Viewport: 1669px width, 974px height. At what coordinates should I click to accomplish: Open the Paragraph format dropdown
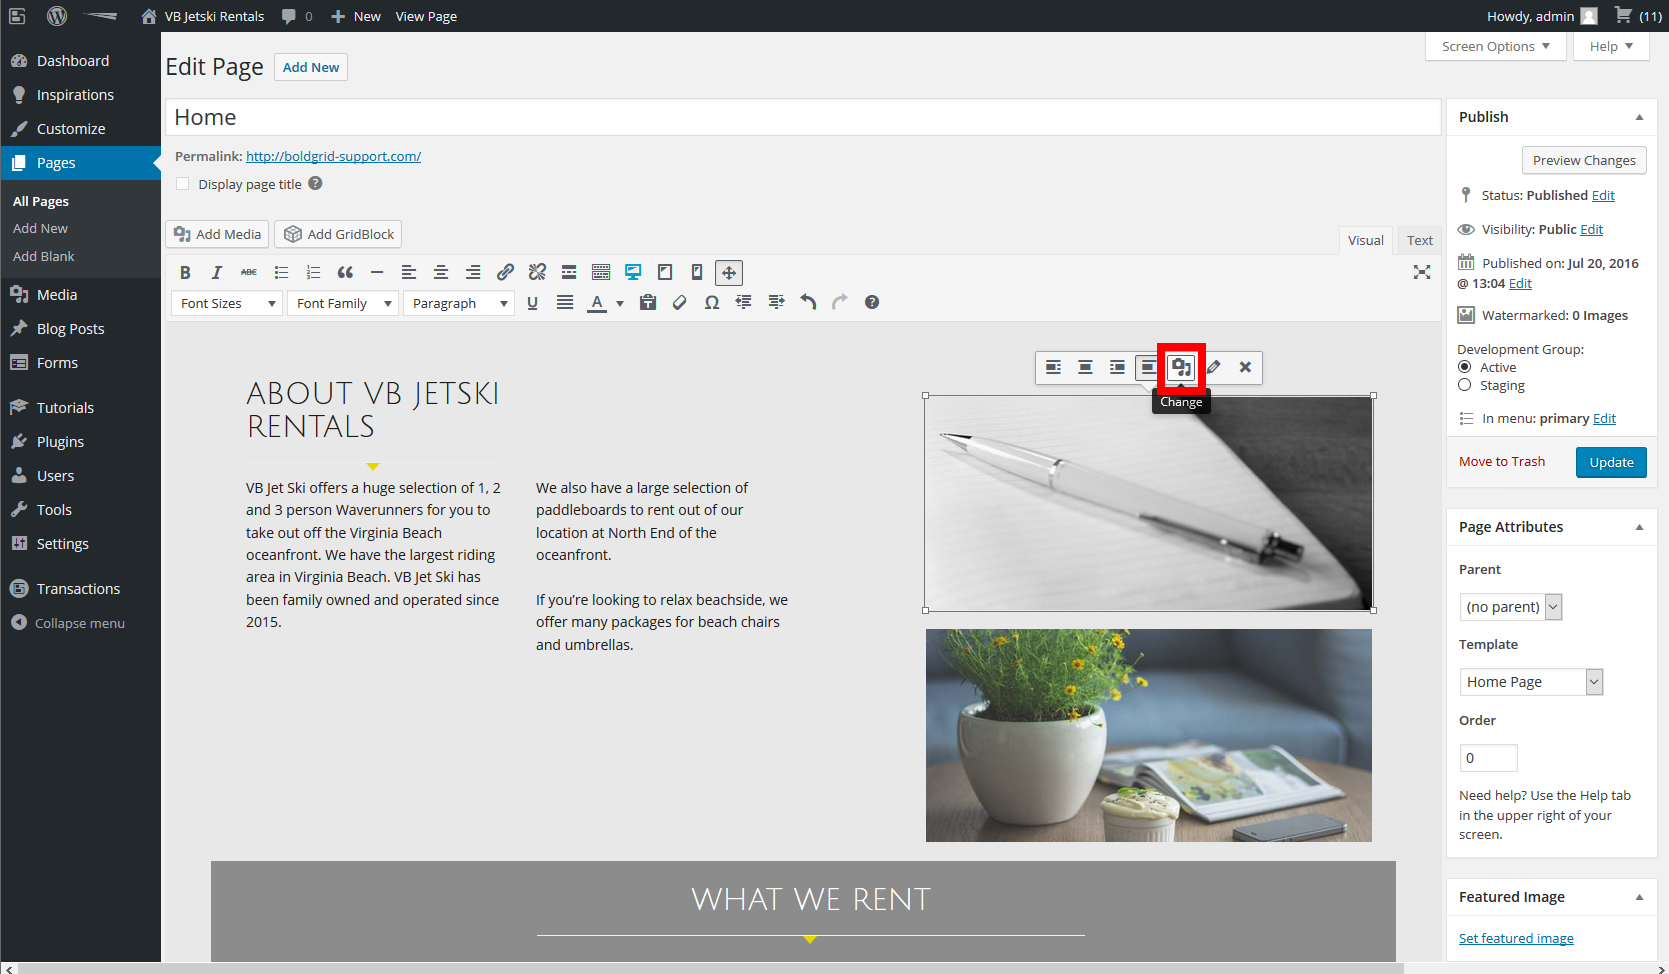click(x=459, y=303)
